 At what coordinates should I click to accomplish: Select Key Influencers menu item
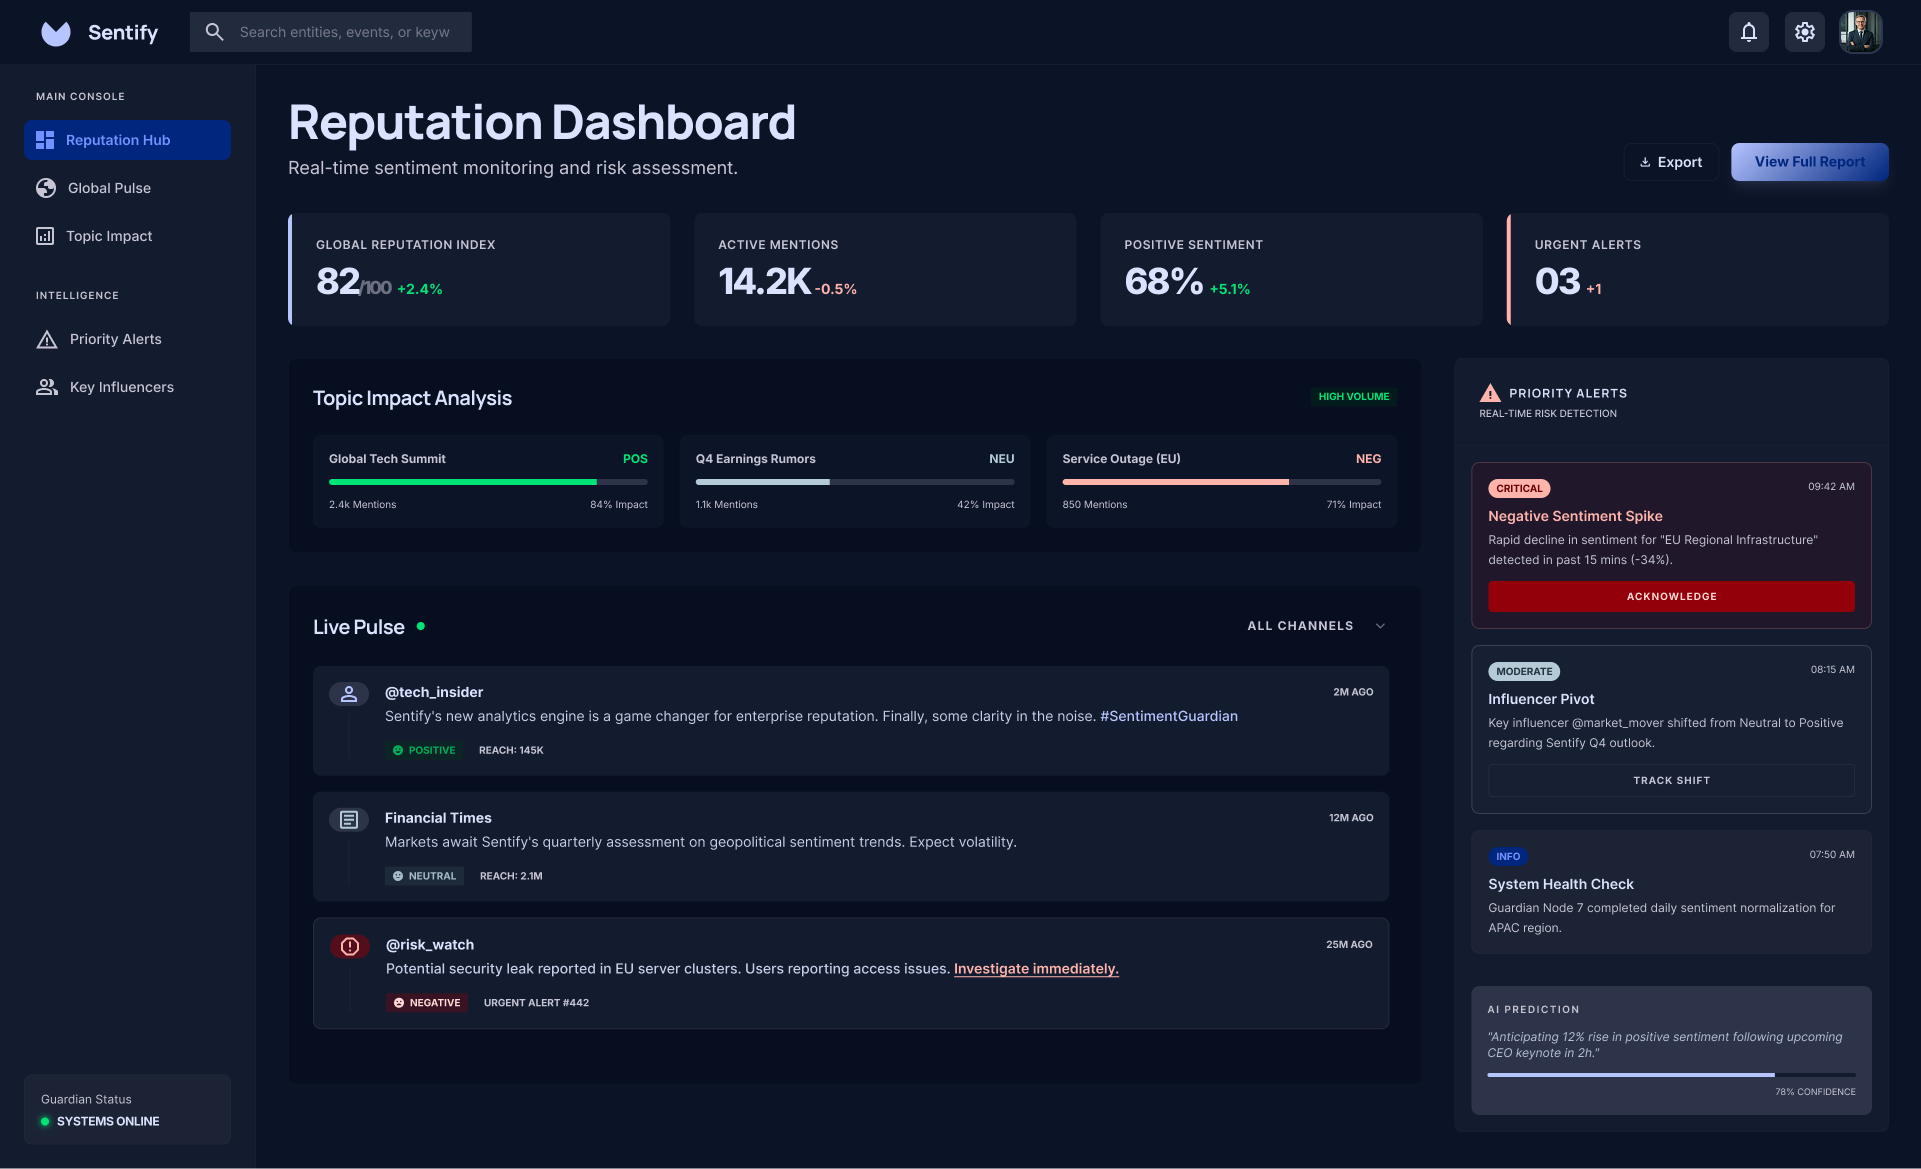click(127, 387)
